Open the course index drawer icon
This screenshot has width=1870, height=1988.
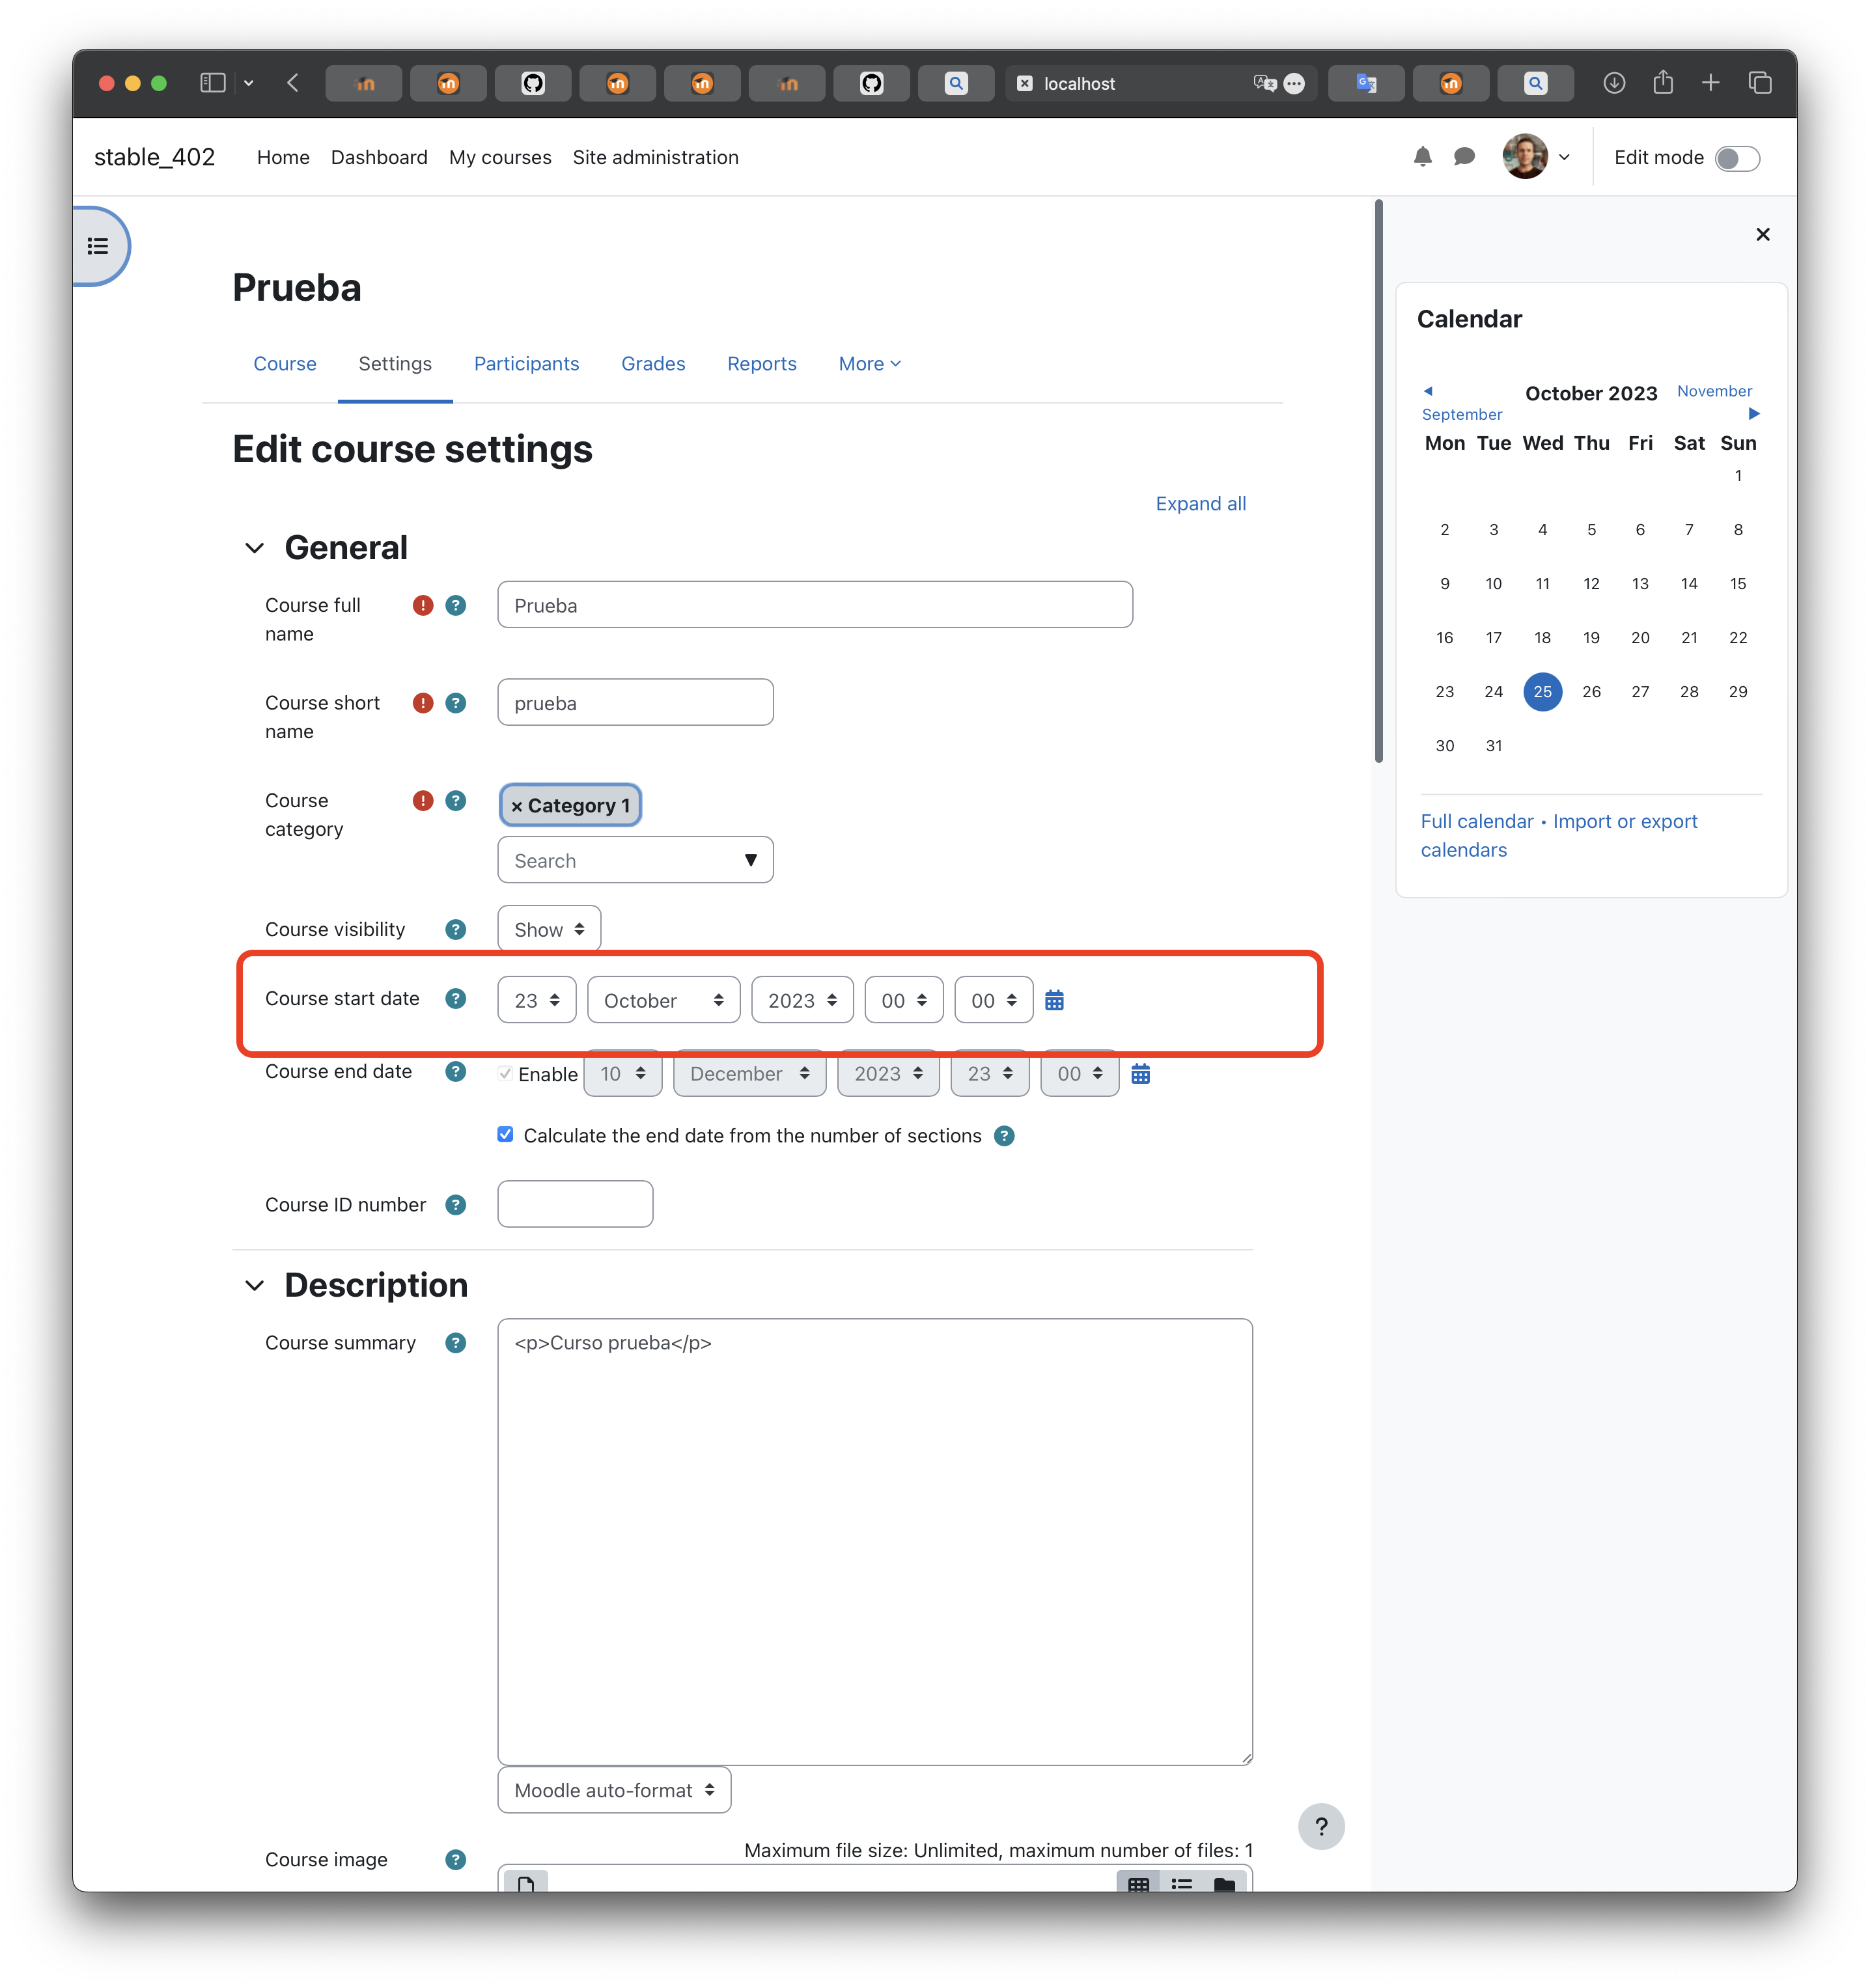(x=98, y=246)
